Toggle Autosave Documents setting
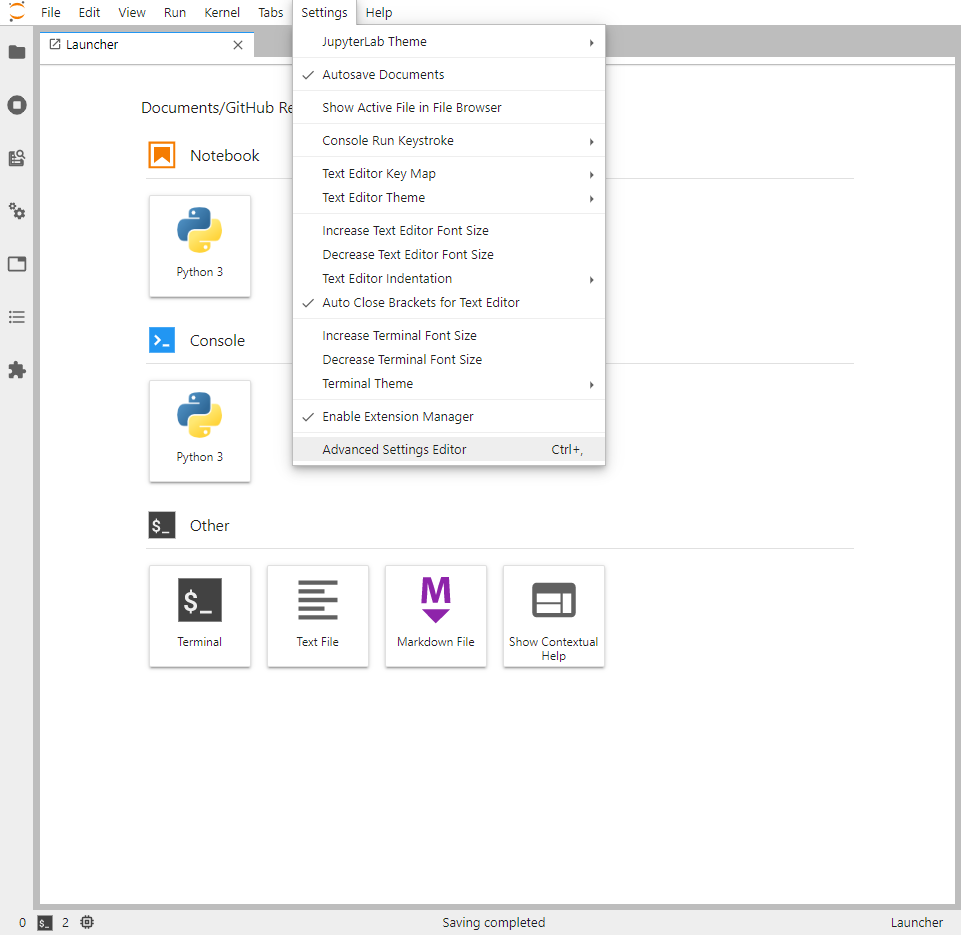Image resolution: width=961 pixels, height=935 pixels. pyautogui.click(x=449, y=75)
